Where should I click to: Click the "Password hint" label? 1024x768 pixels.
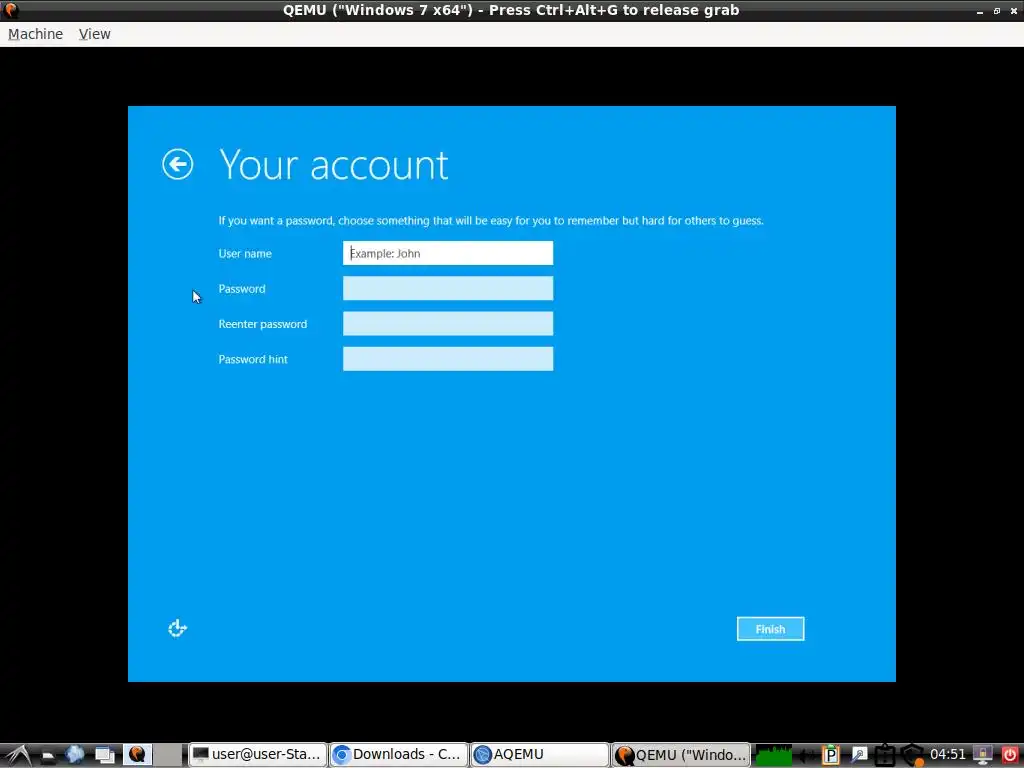(x=253, y=359)
